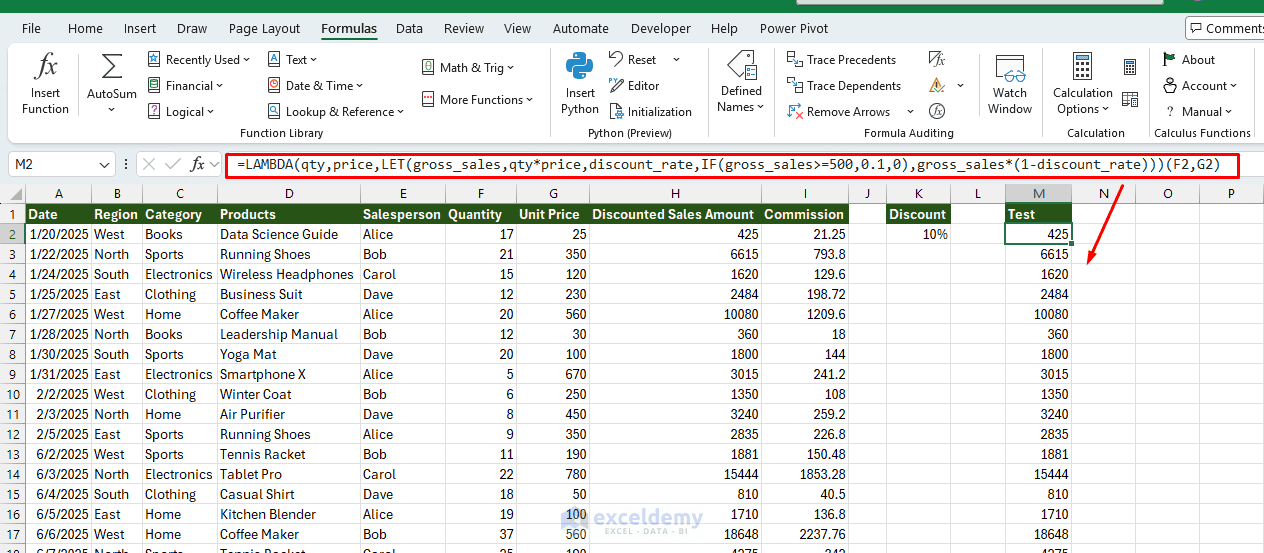Click the Error Checking icon

[x=937, y=86]
